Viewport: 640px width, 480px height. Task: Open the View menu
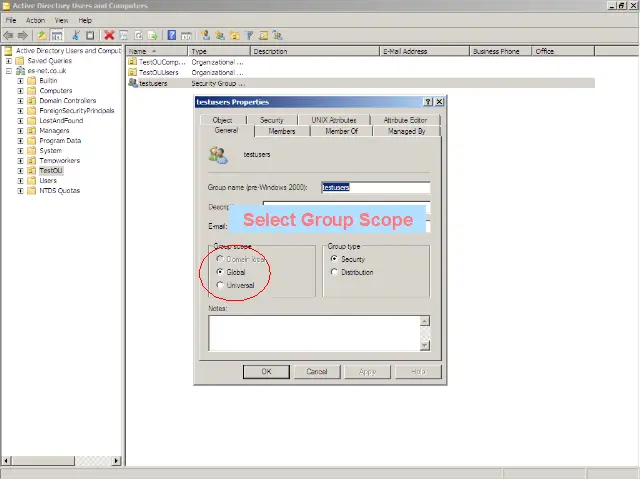coord(62,20)
